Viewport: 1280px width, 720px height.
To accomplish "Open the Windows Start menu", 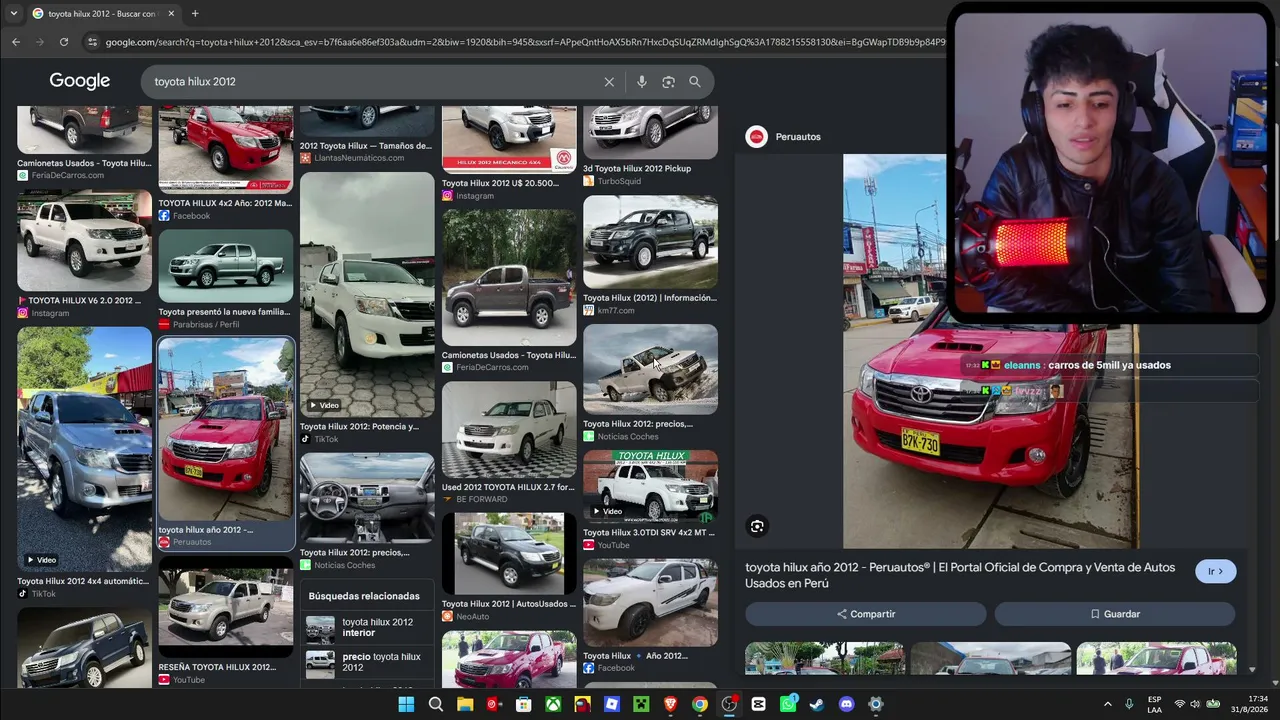I will [406, 704].
